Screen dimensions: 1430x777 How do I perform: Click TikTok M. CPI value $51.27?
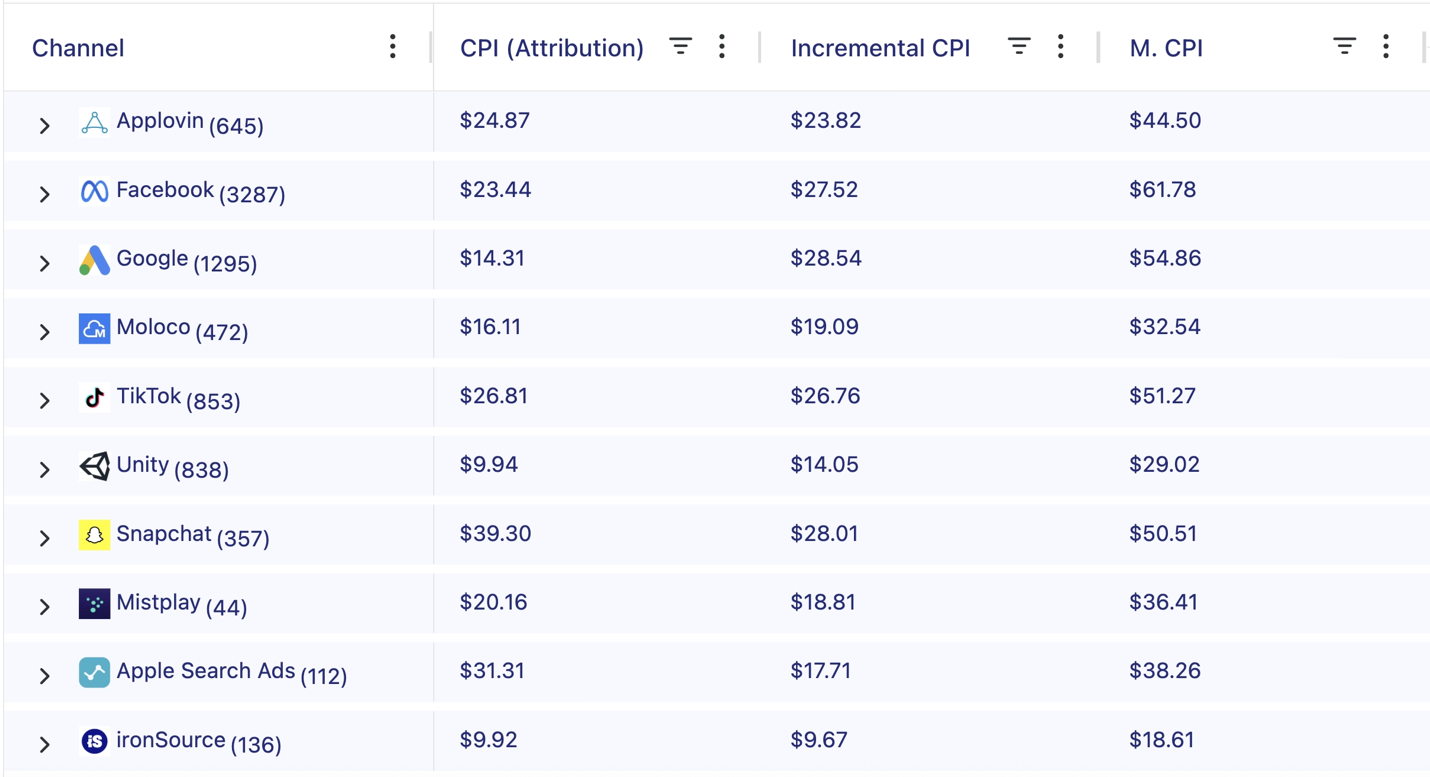(x=1163, y=396)
